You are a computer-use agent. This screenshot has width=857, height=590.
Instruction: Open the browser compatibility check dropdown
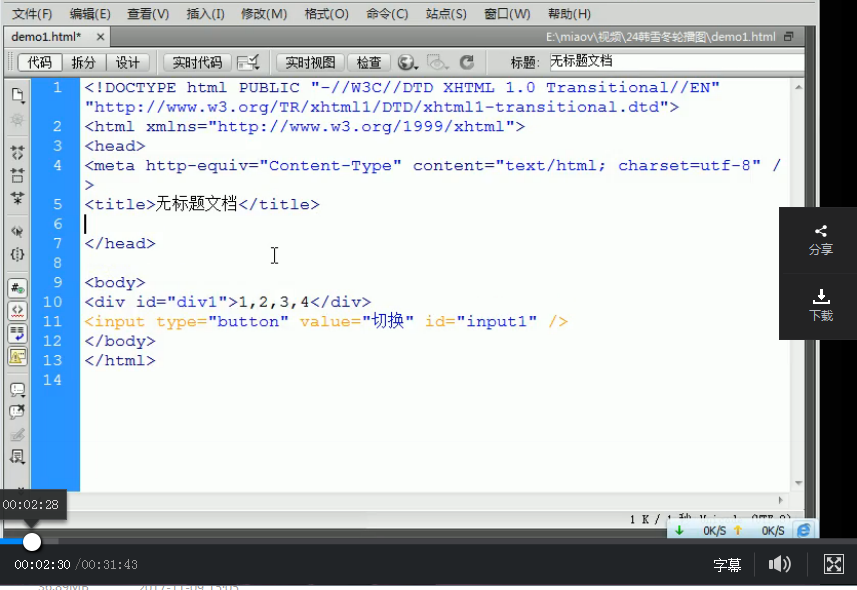(248, 62)
